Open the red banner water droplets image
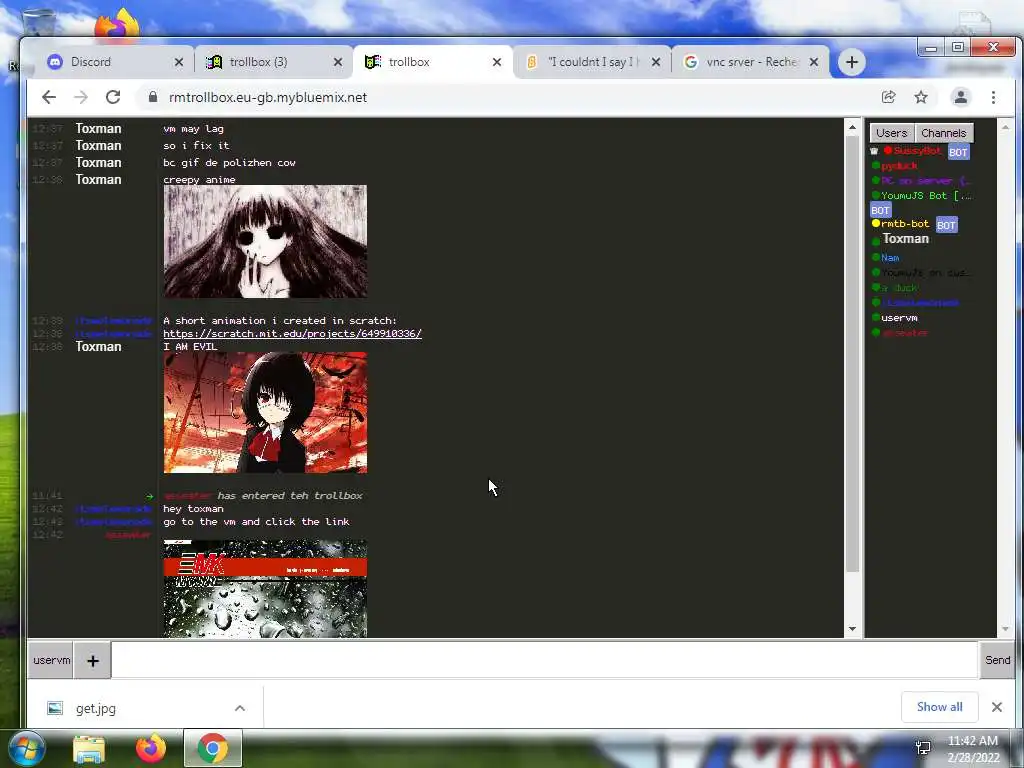The height and width of the screenshot is (768, 1024). (265, 588)
